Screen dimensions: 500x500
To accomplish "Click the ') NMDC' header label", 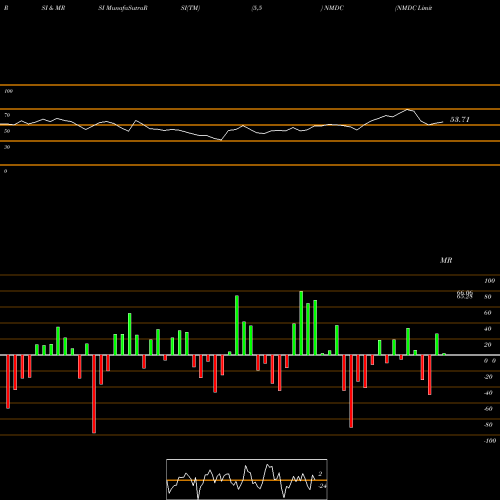I will coord(332,8).
